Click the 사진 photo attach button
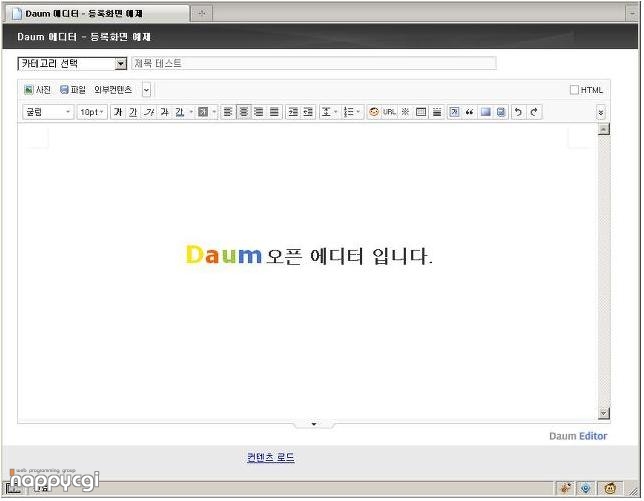Viewport: 644px width, 501px height. click(37, 90)
